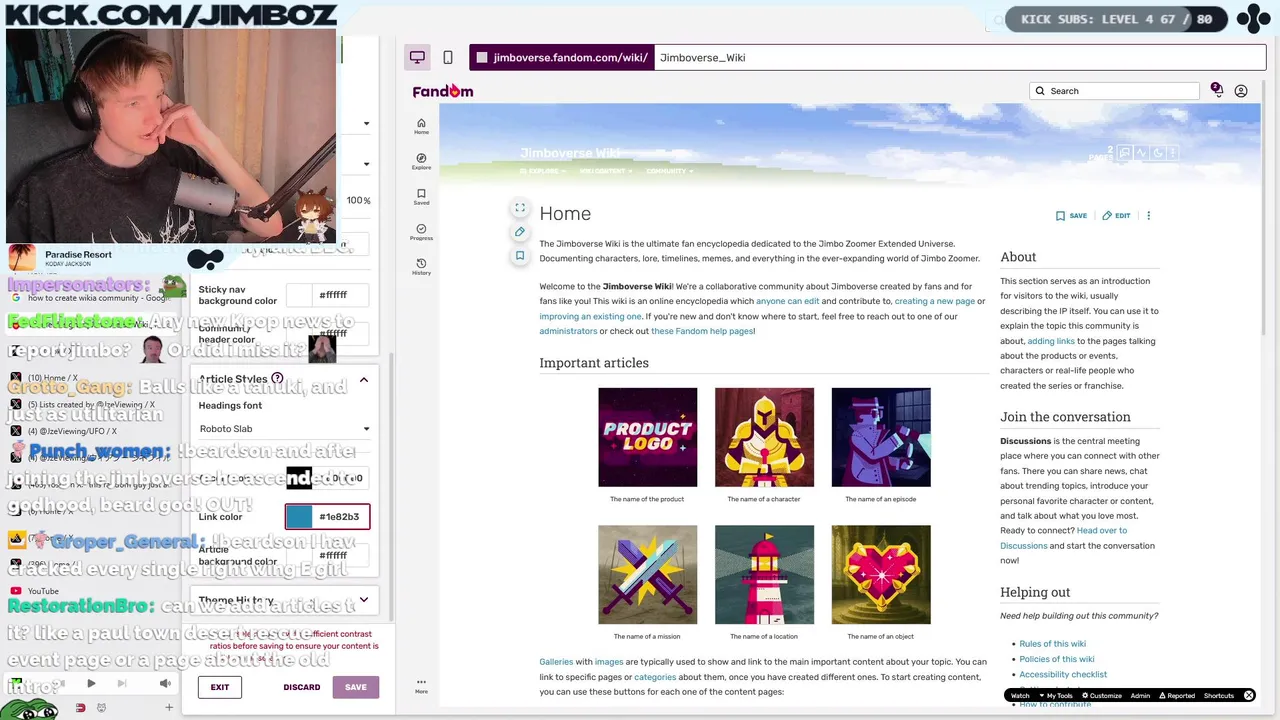Open Admin in bottom toolbar
This screenshot has width=1280, height=720.
point(1140,695)
